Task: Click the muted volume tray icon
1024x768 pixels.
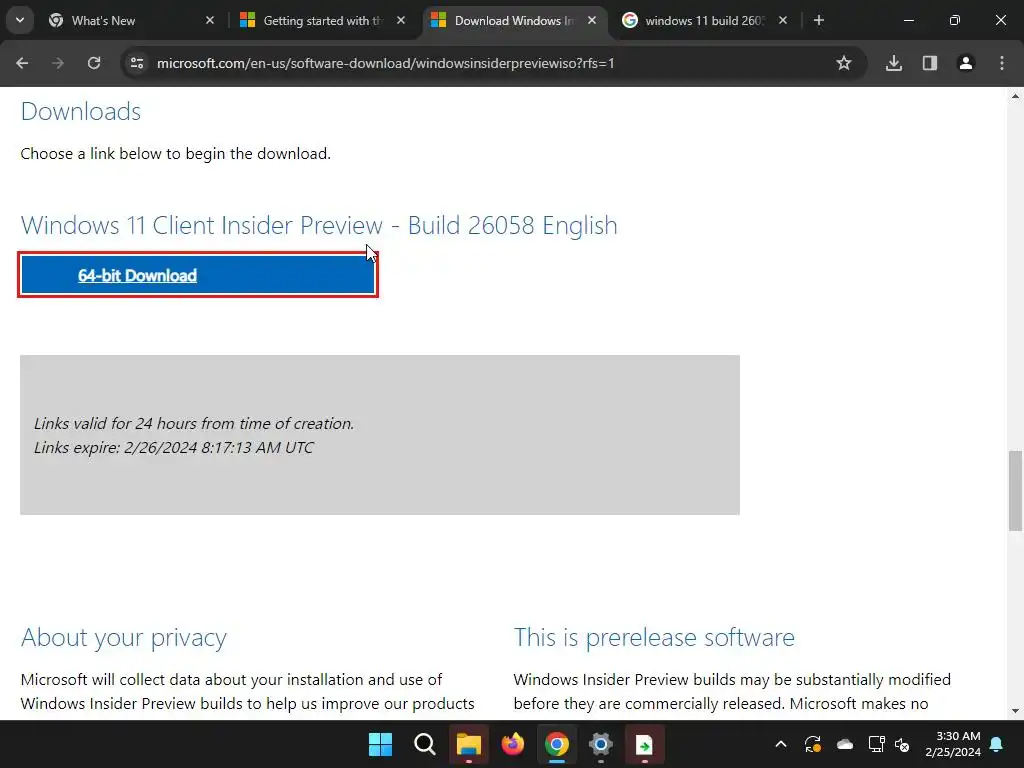Action: (902, 744)
